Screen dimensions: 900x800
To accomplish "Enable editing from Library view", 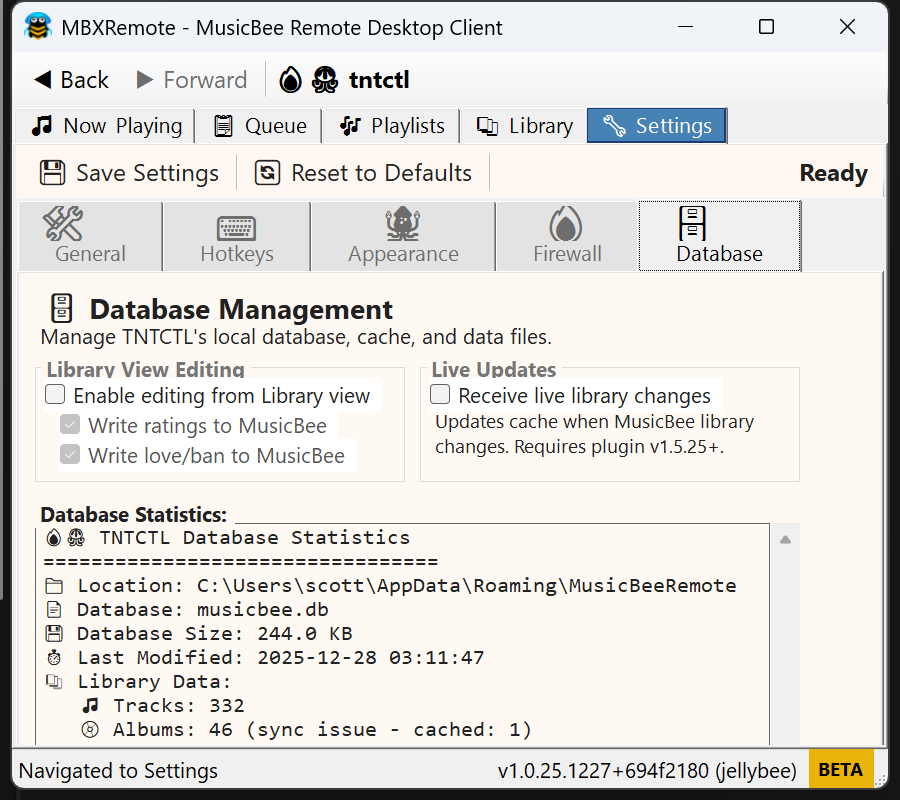I will point(55,394).
